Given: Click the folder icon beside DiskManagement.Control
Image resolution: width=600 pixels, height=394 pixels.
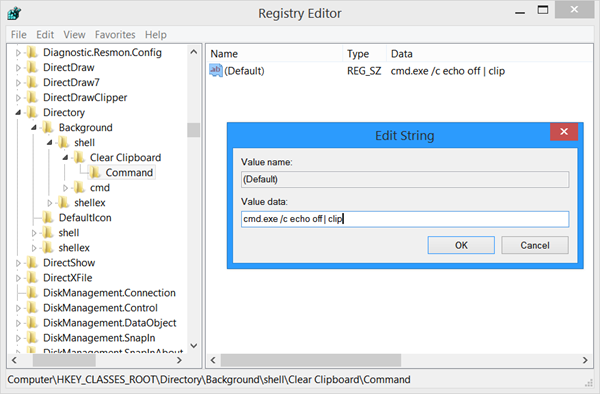Looking at the screenshot, I should [x=32, y=308].
